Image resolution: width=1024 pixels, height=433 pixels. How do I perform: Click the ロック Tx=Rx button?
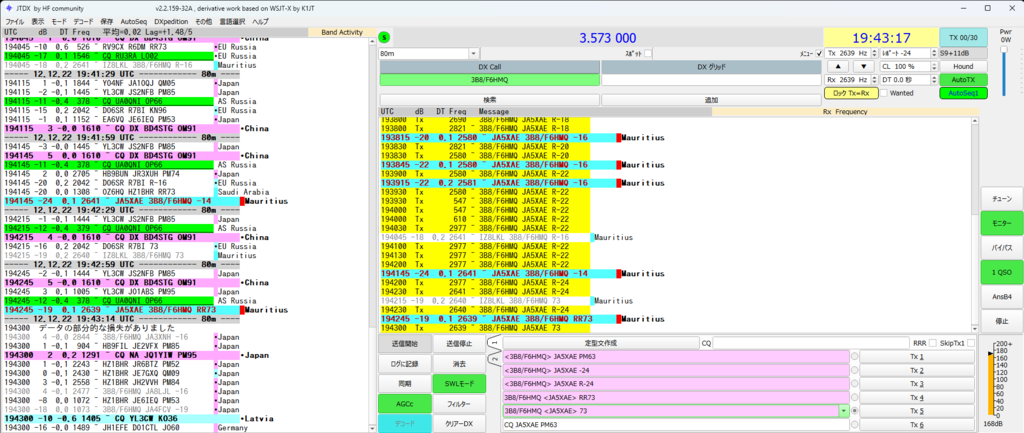pos(851,93)
